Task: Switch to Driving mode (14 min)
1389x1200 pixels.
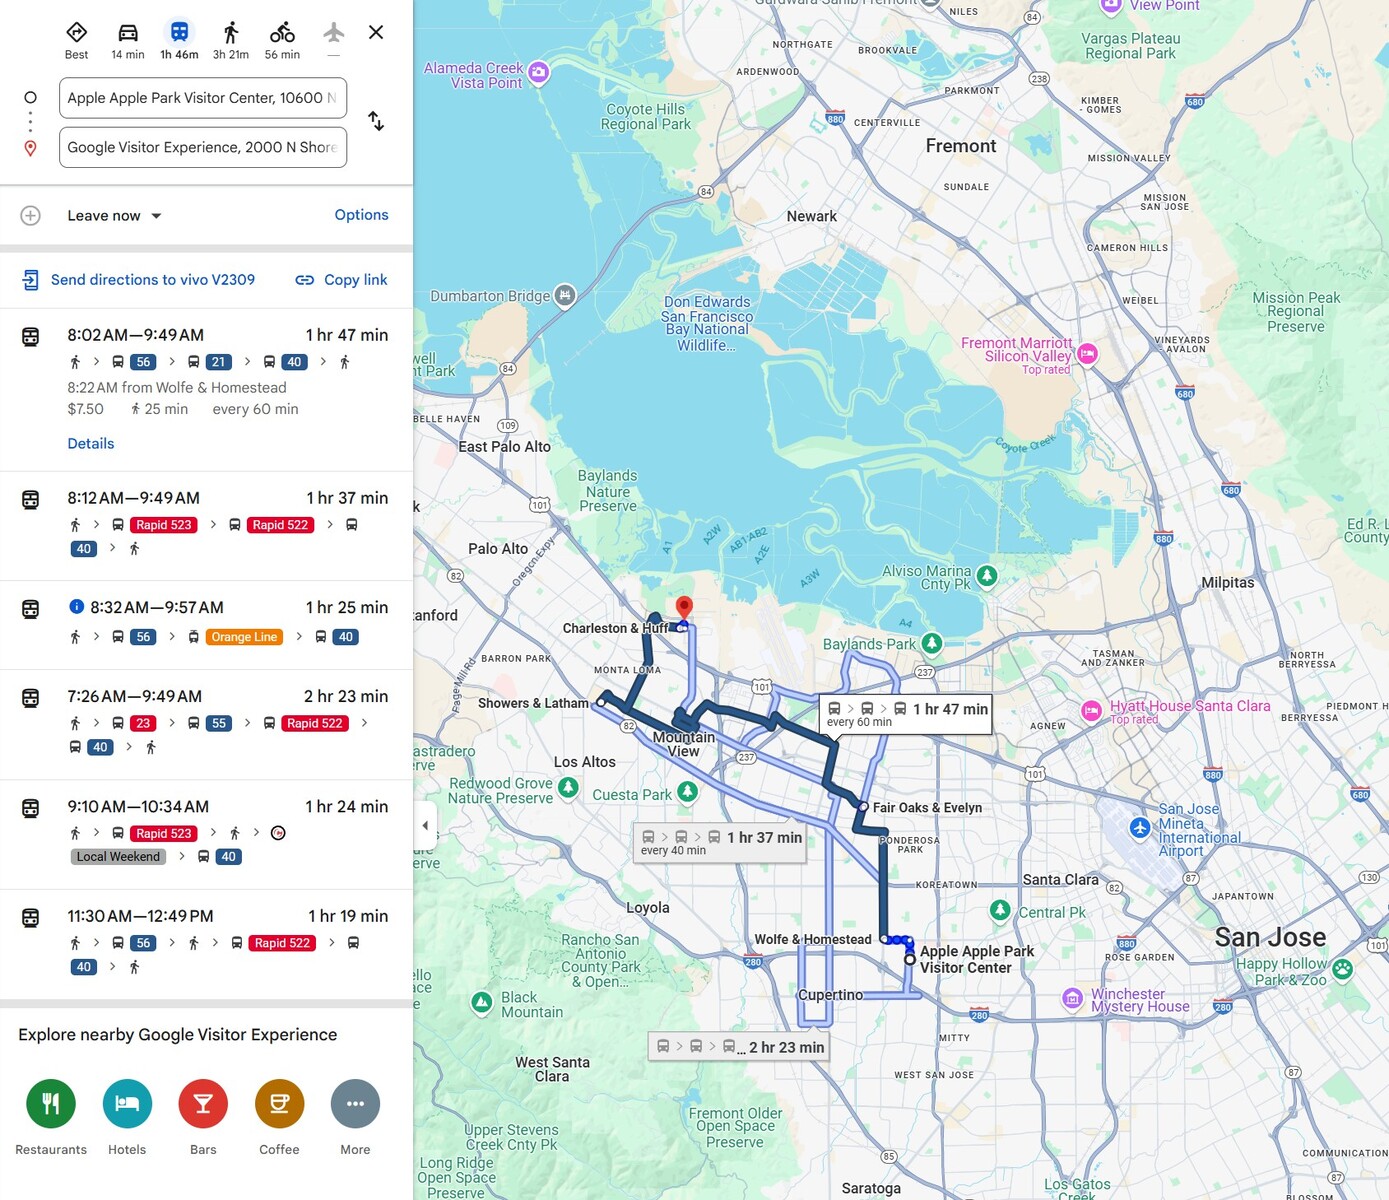Action: point(128,40)
